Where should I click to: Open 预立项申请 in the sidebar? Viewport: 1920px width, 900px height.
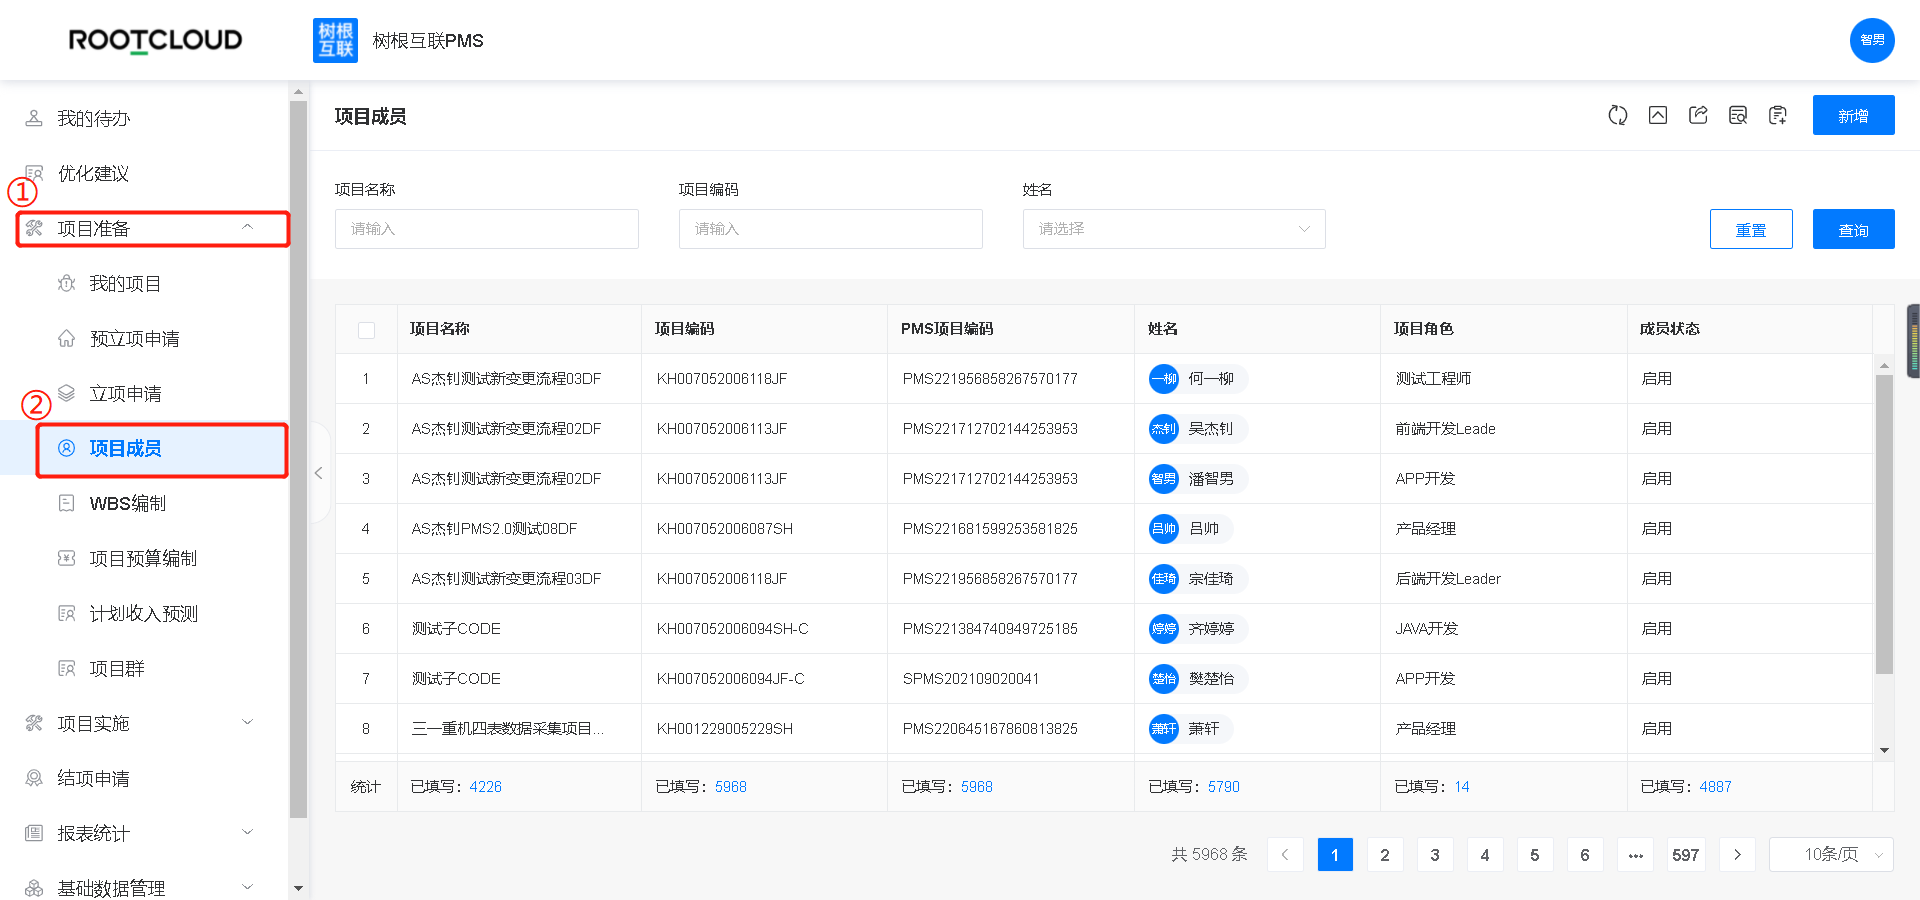tap(134, 339)
